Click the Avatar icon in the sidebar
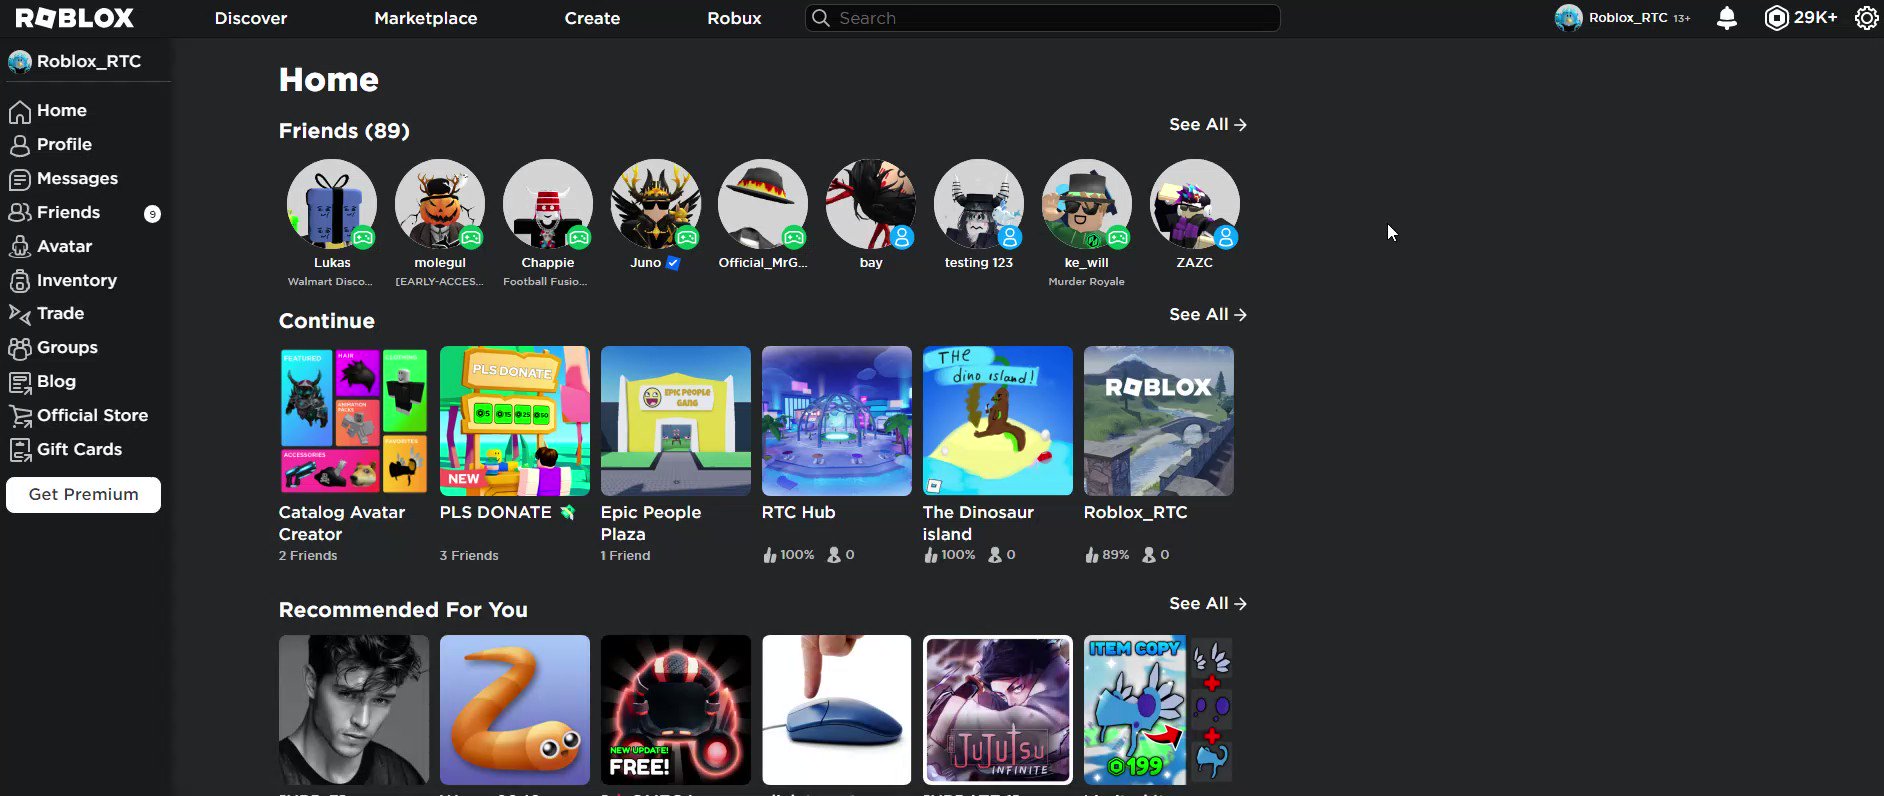This screenshot has height=796, width=1884. [x=20, y=247]
